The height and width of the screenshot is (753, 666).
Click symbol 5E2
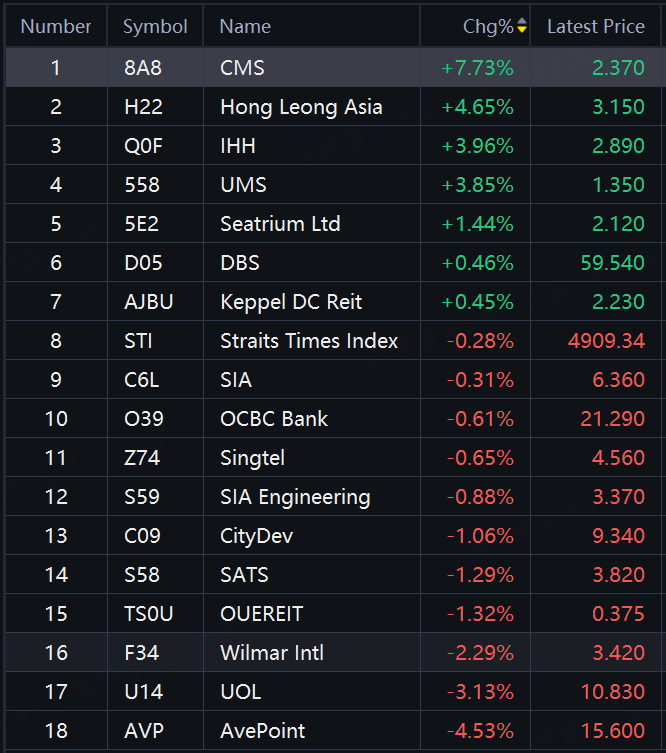(141, 224)
